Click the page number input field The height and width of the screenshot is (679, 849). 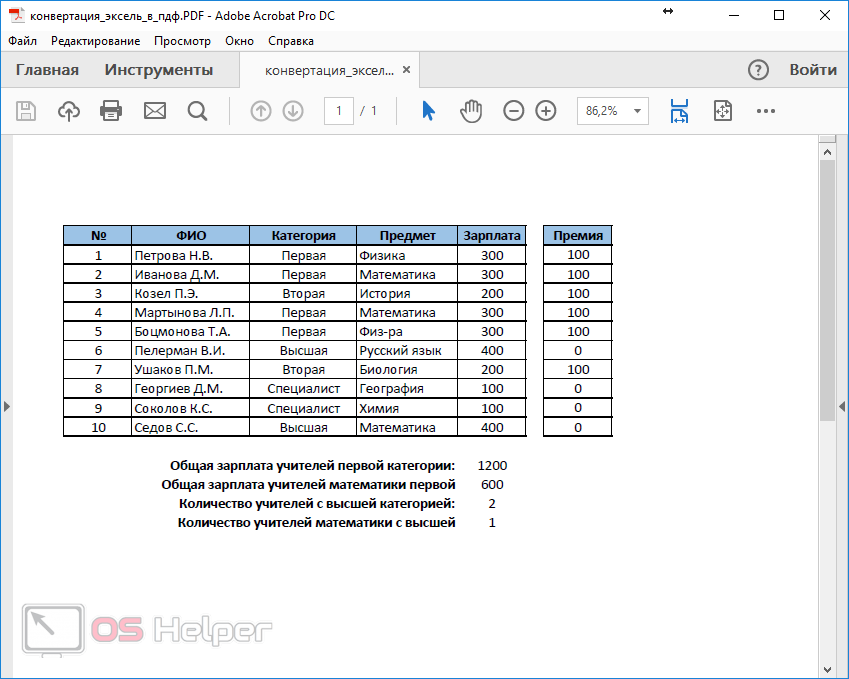[x=339, y=111]
